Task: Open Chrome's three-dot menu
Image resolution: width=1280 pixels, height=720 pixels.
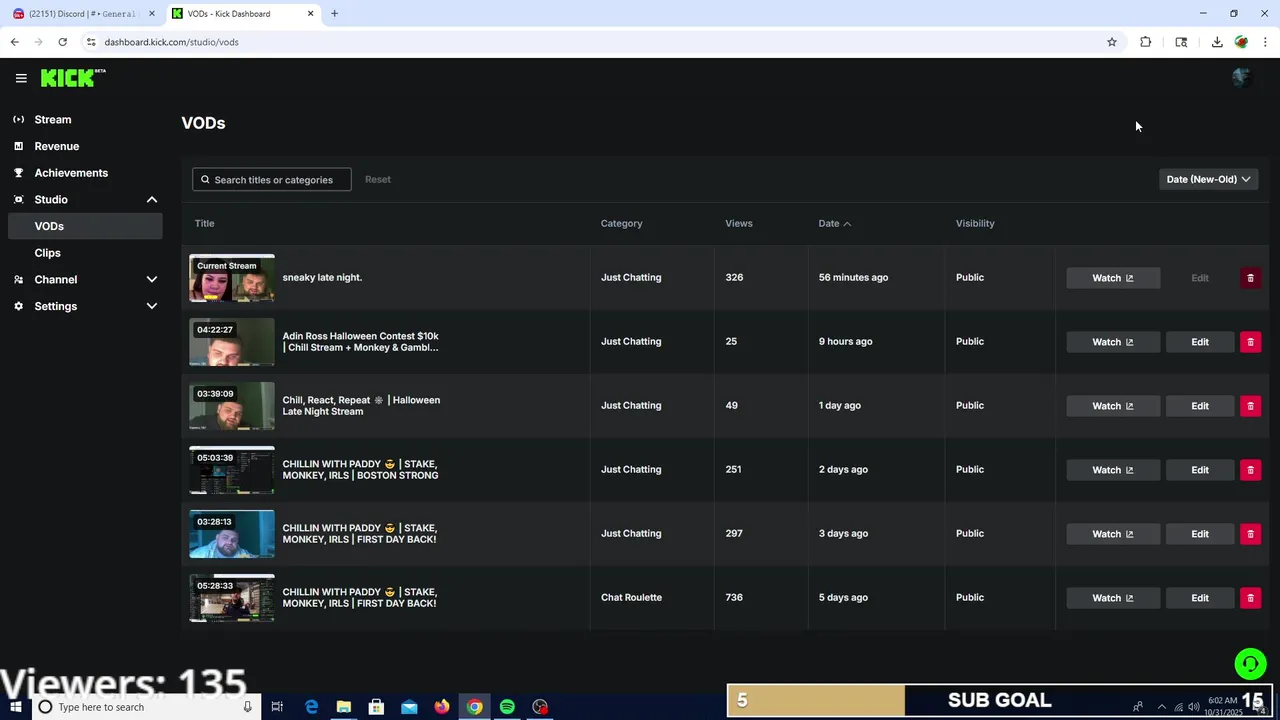Action: point(1265,42)
